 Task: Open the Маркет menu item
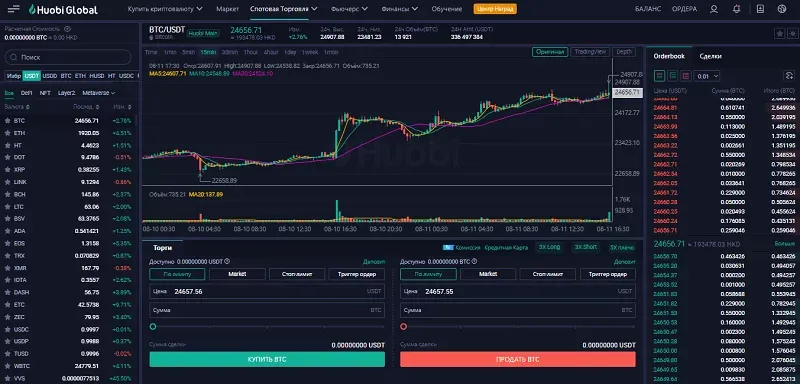227,9
